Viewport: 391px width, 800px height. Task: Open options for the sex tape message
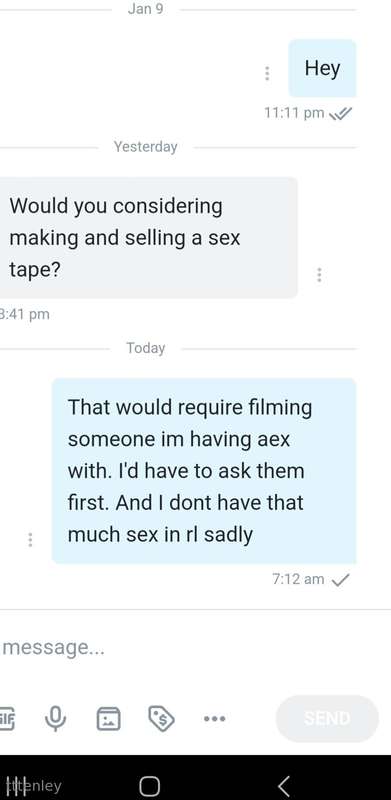click(x=319, y=274)
